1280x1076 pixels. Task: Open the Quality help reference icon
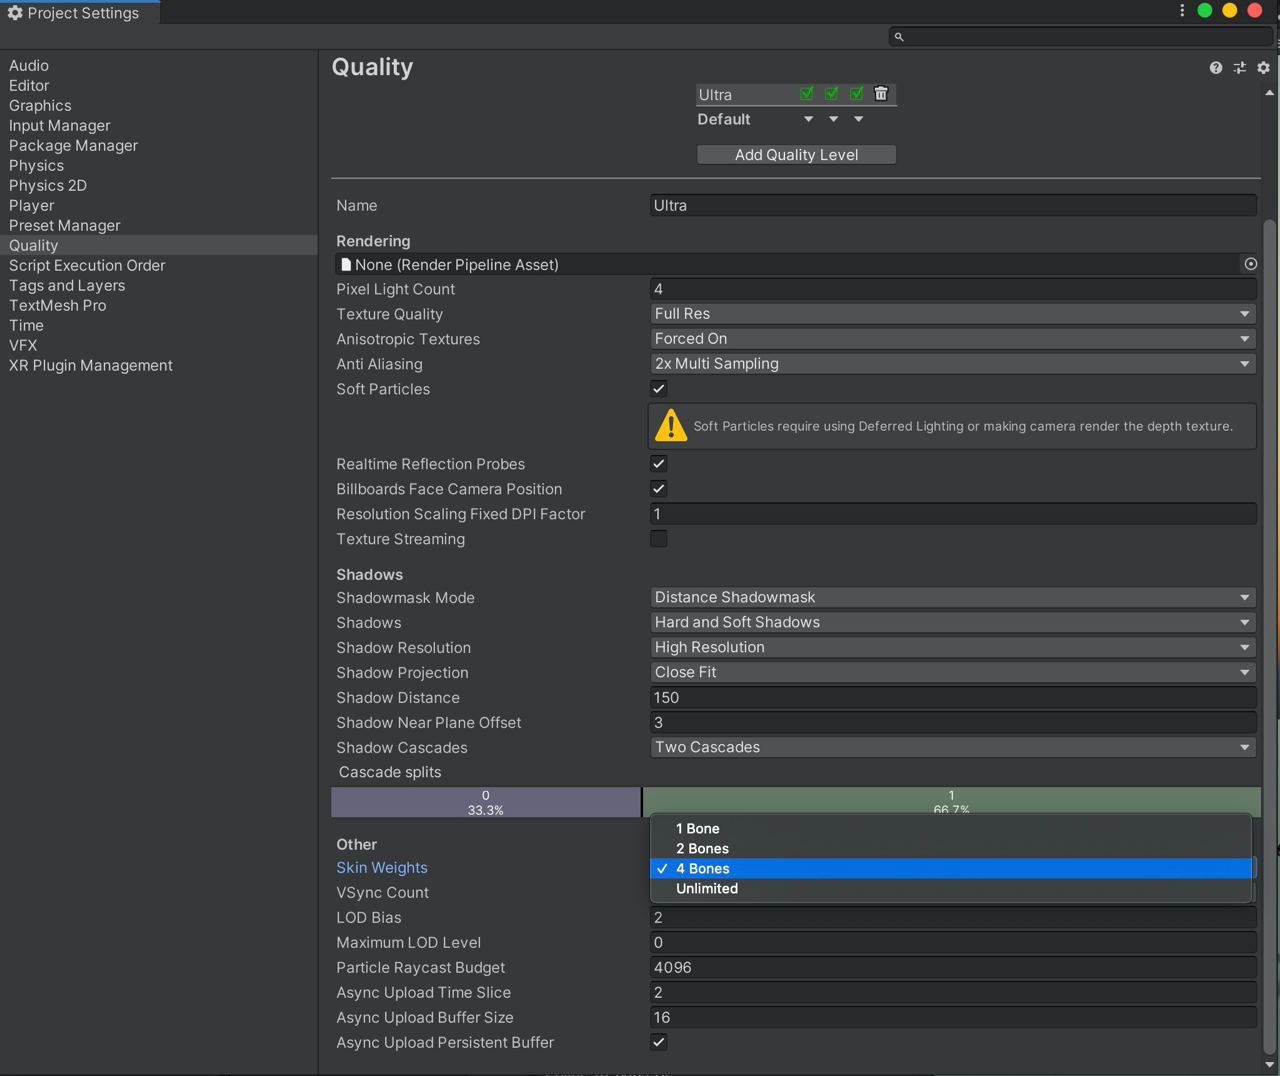click(1215, 67)
